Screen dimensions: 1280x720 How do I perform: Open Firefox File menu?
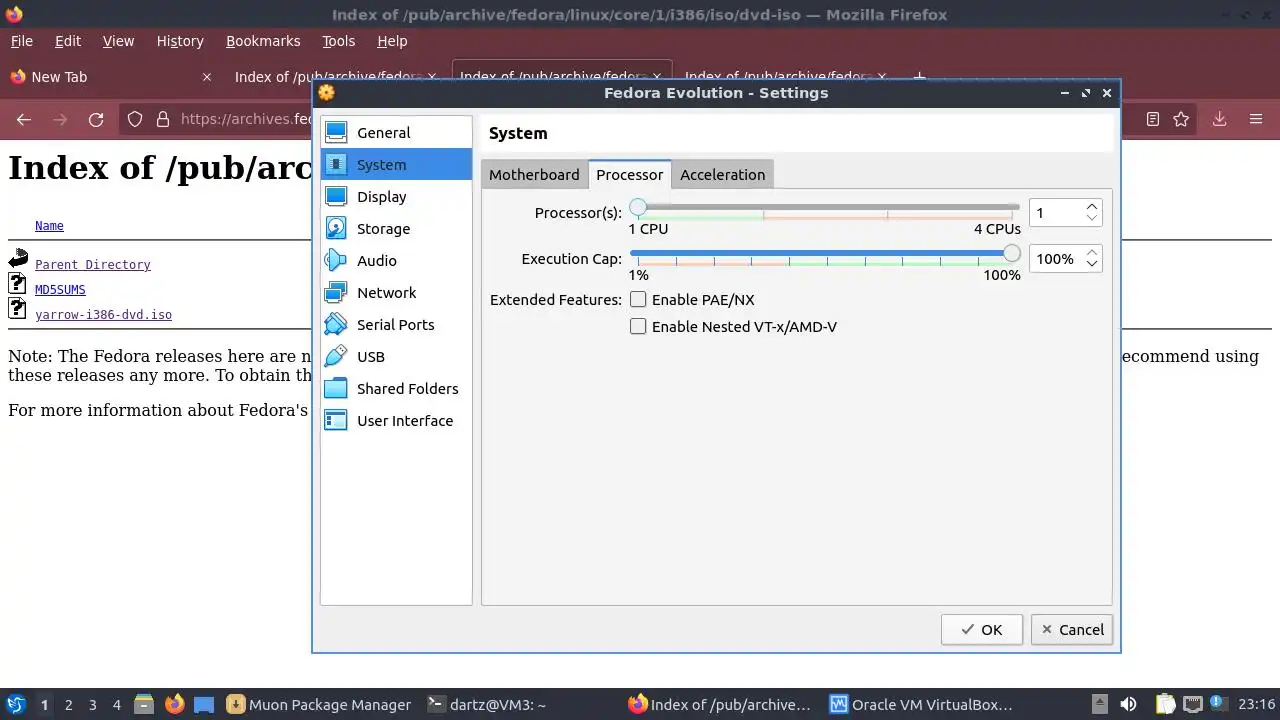pyautogui.click(x=21, y=41)
